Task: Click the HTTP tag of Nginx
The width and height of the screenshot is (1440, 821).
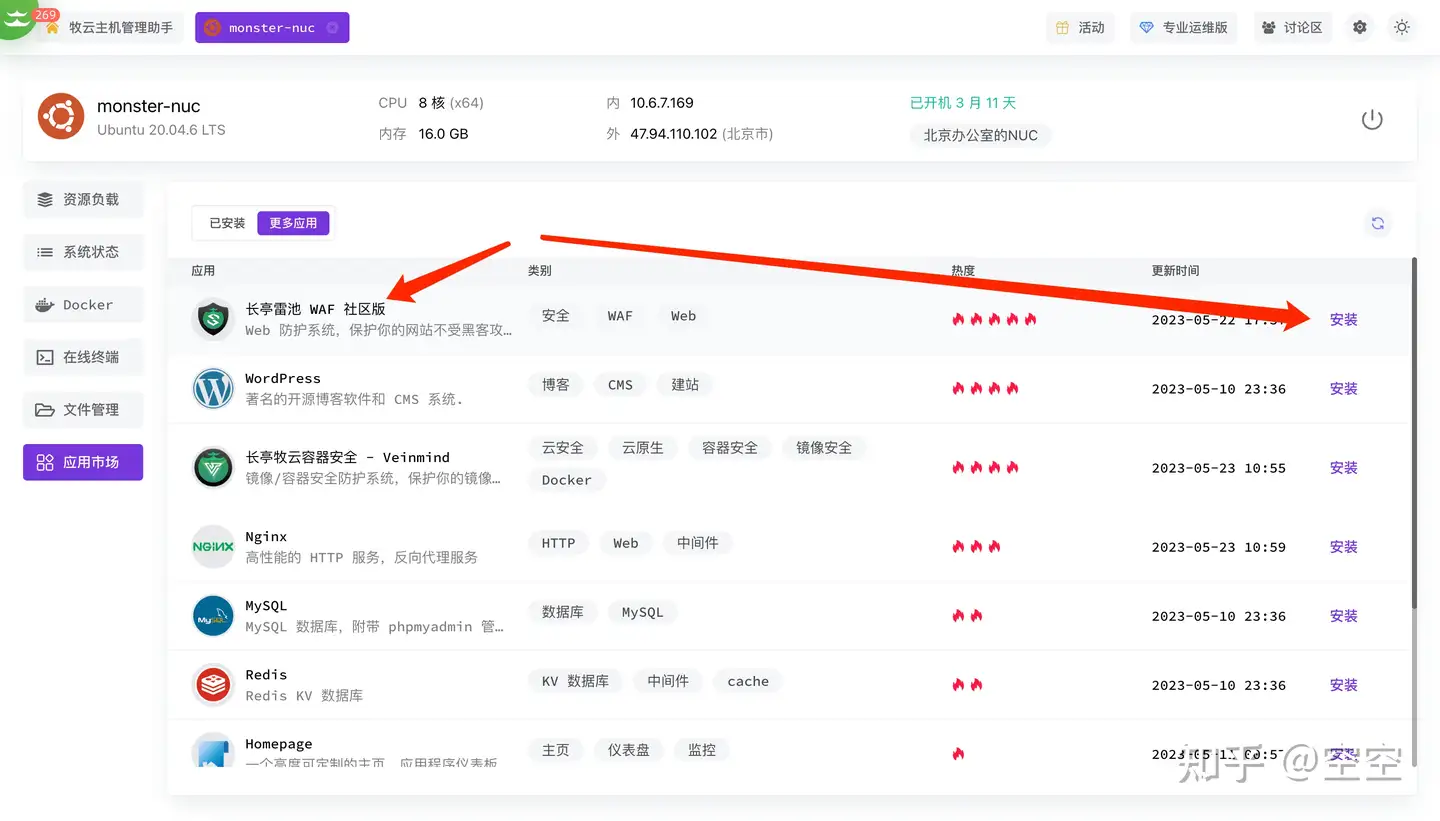Action: click(558, 543)
